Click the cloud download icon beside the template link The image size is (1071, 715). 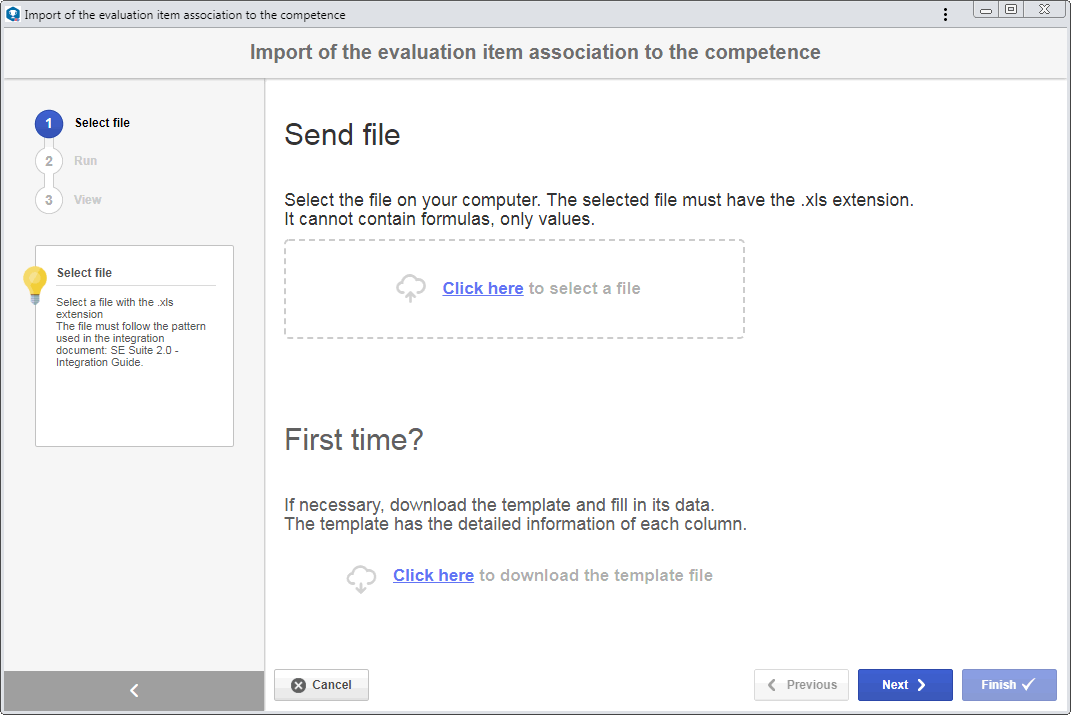click(x=361, y=578)
